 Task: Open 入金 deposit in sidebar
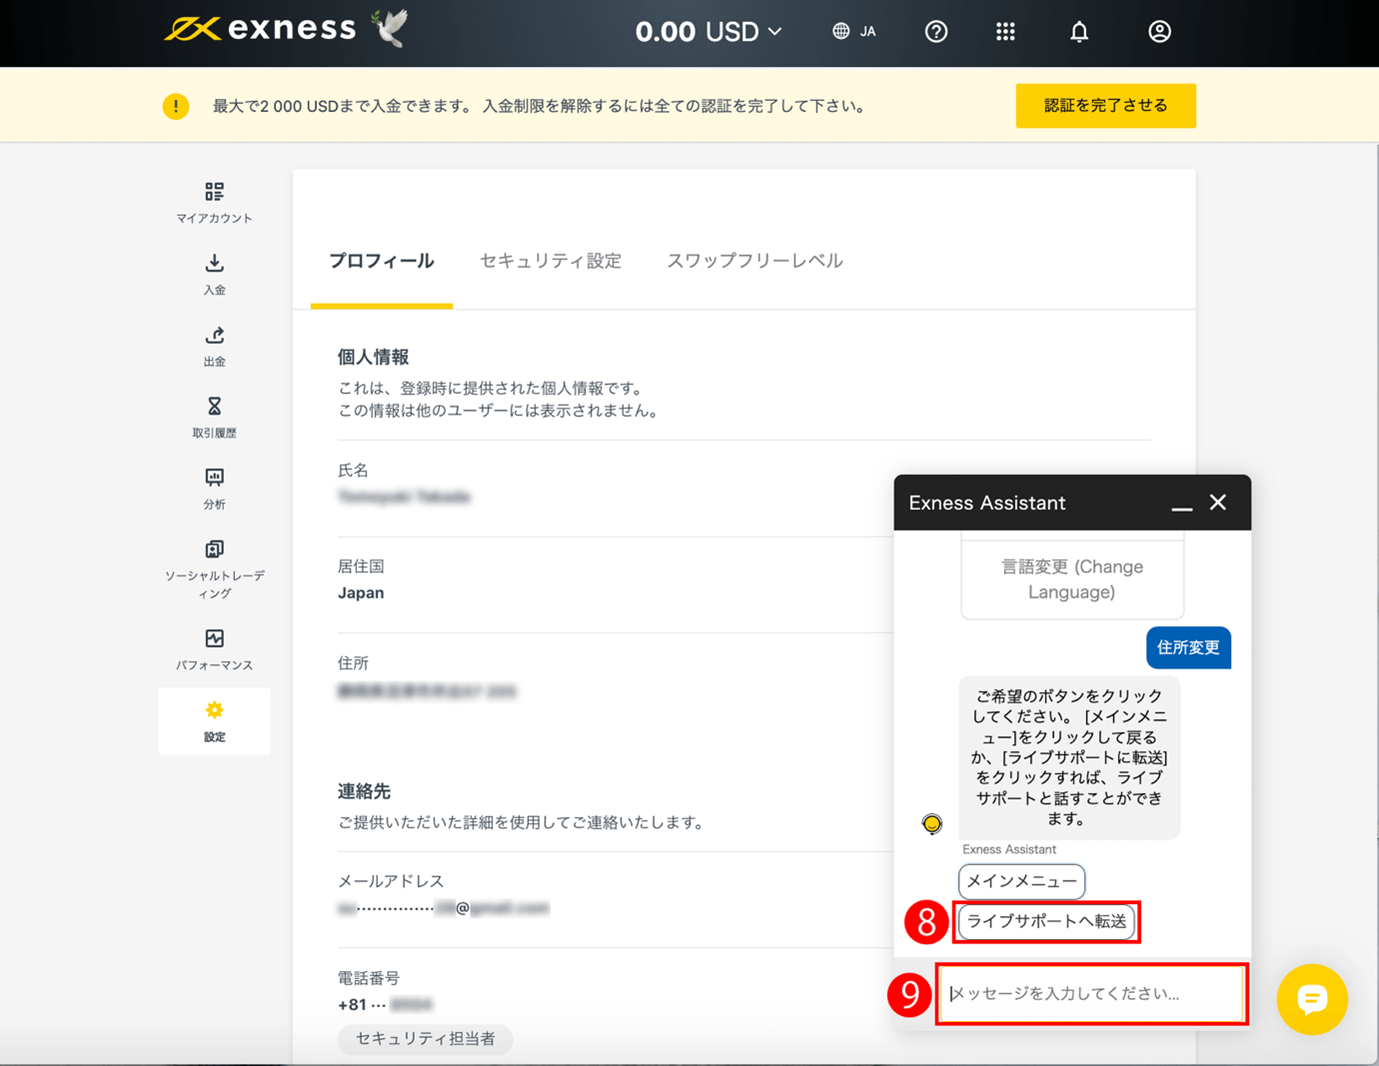tap(214, 274)
